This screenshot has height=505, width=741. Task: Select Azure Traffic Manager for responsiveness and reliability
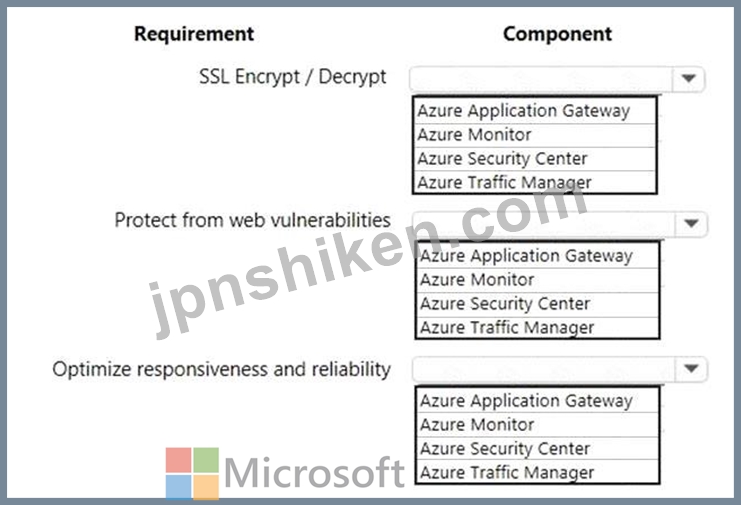coord(537,472)
